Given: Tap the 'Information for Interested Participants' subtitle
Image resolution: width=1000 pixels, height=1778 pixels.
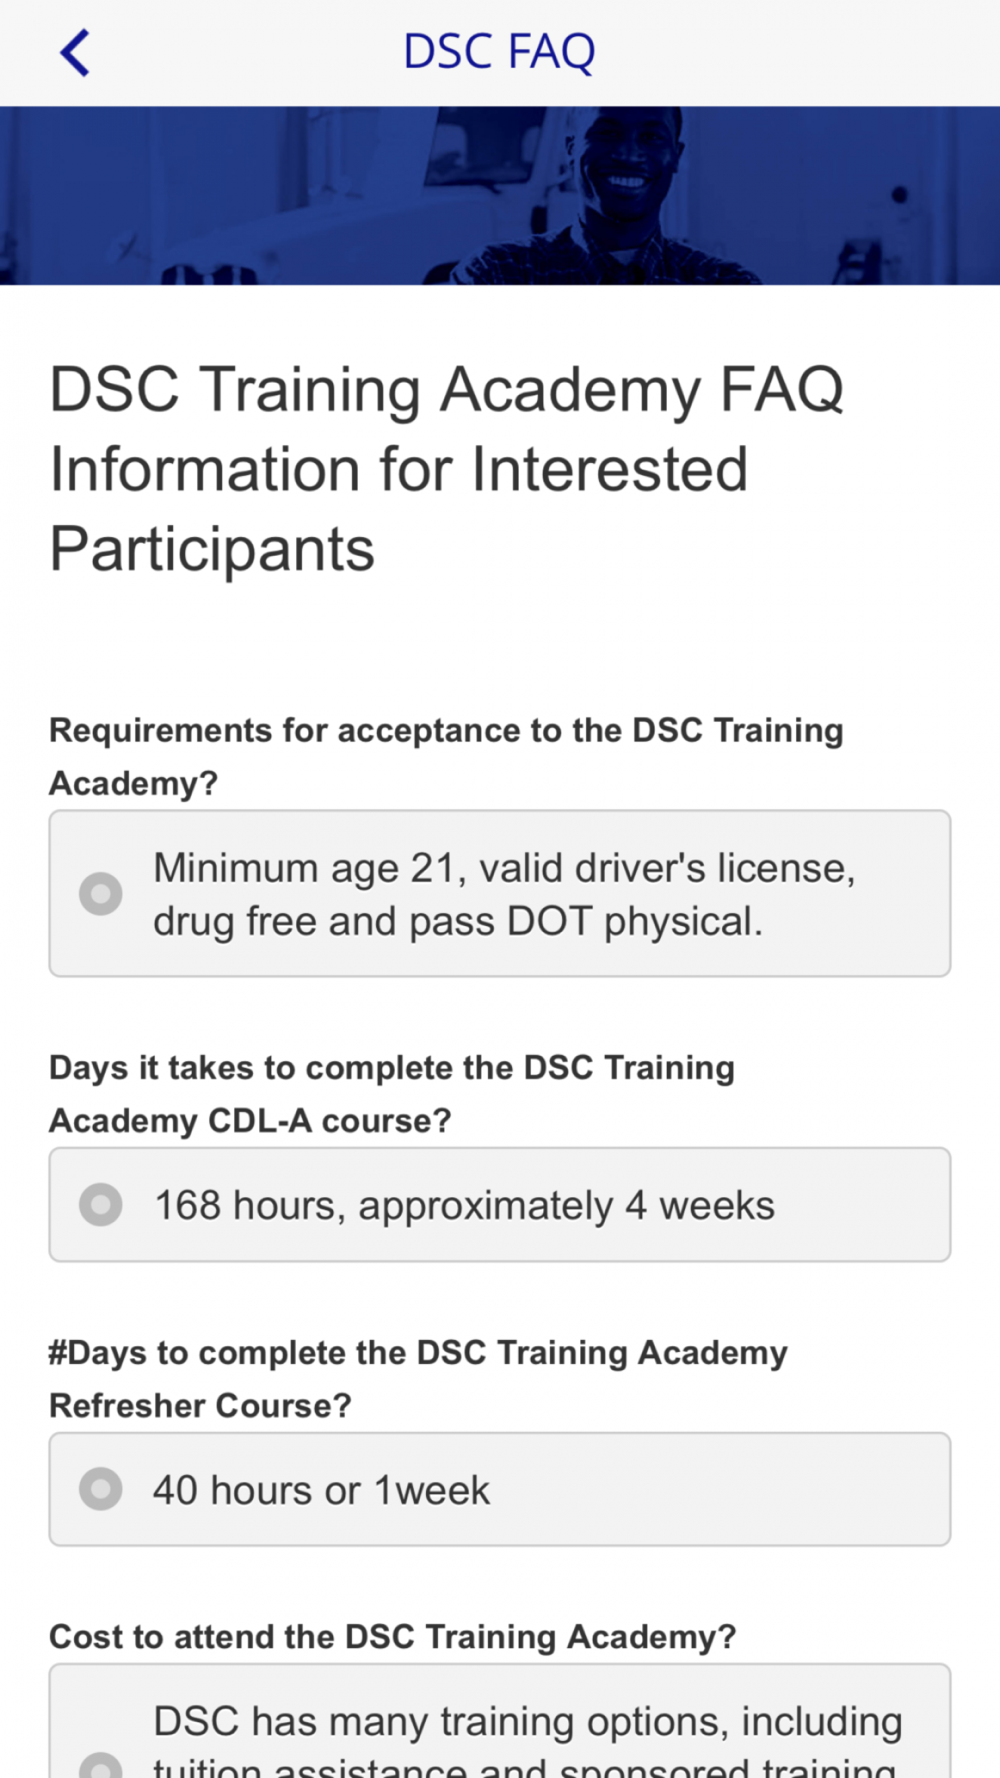Looking at the screenshot, I should click(x=399, y=509).
